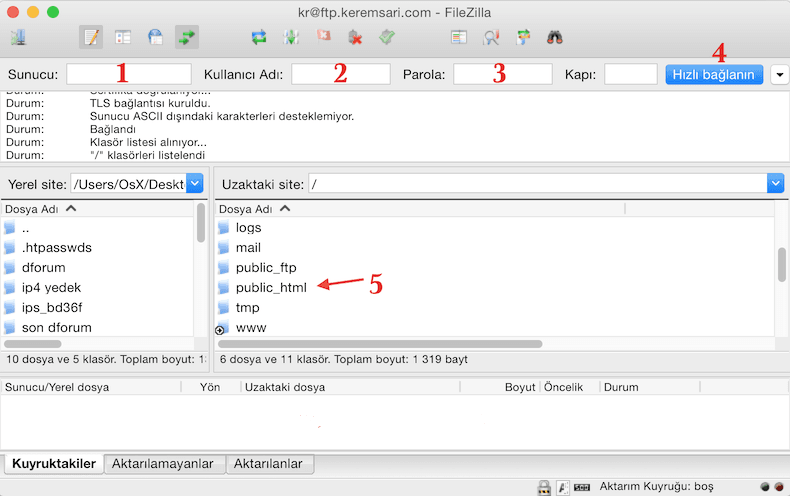This screenshot has height=496, width=790.
Task: Click the Yerel site path box
Action: click(128, 184)
